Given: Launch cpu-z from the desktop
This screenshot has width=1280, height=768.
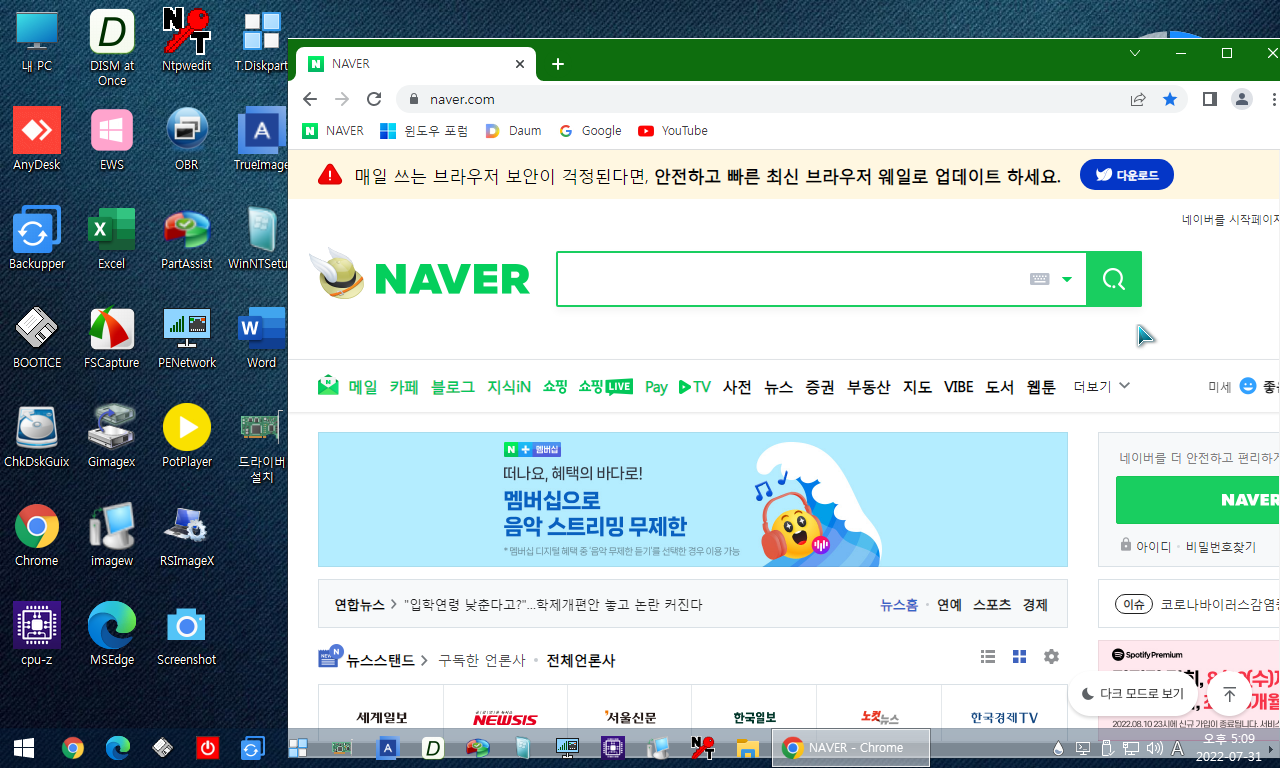Looking at the screenshot, I should (x=37, y=634).
